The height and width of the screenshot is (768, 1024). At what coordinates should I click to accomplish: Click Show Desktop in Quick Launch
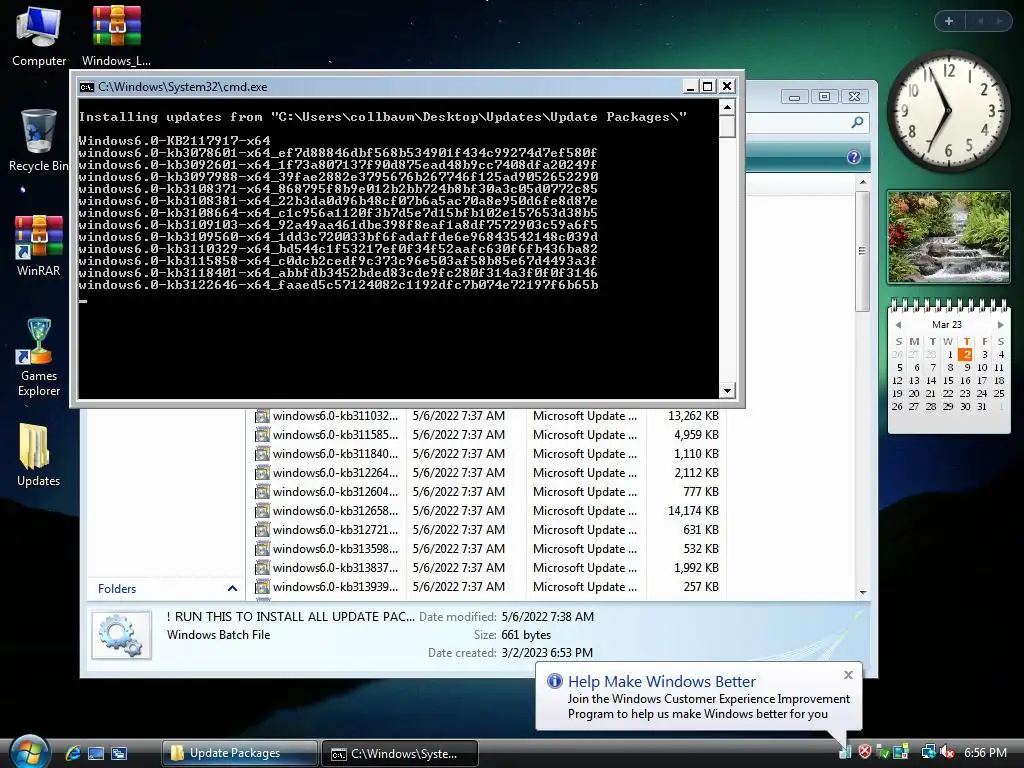point(96,753)
